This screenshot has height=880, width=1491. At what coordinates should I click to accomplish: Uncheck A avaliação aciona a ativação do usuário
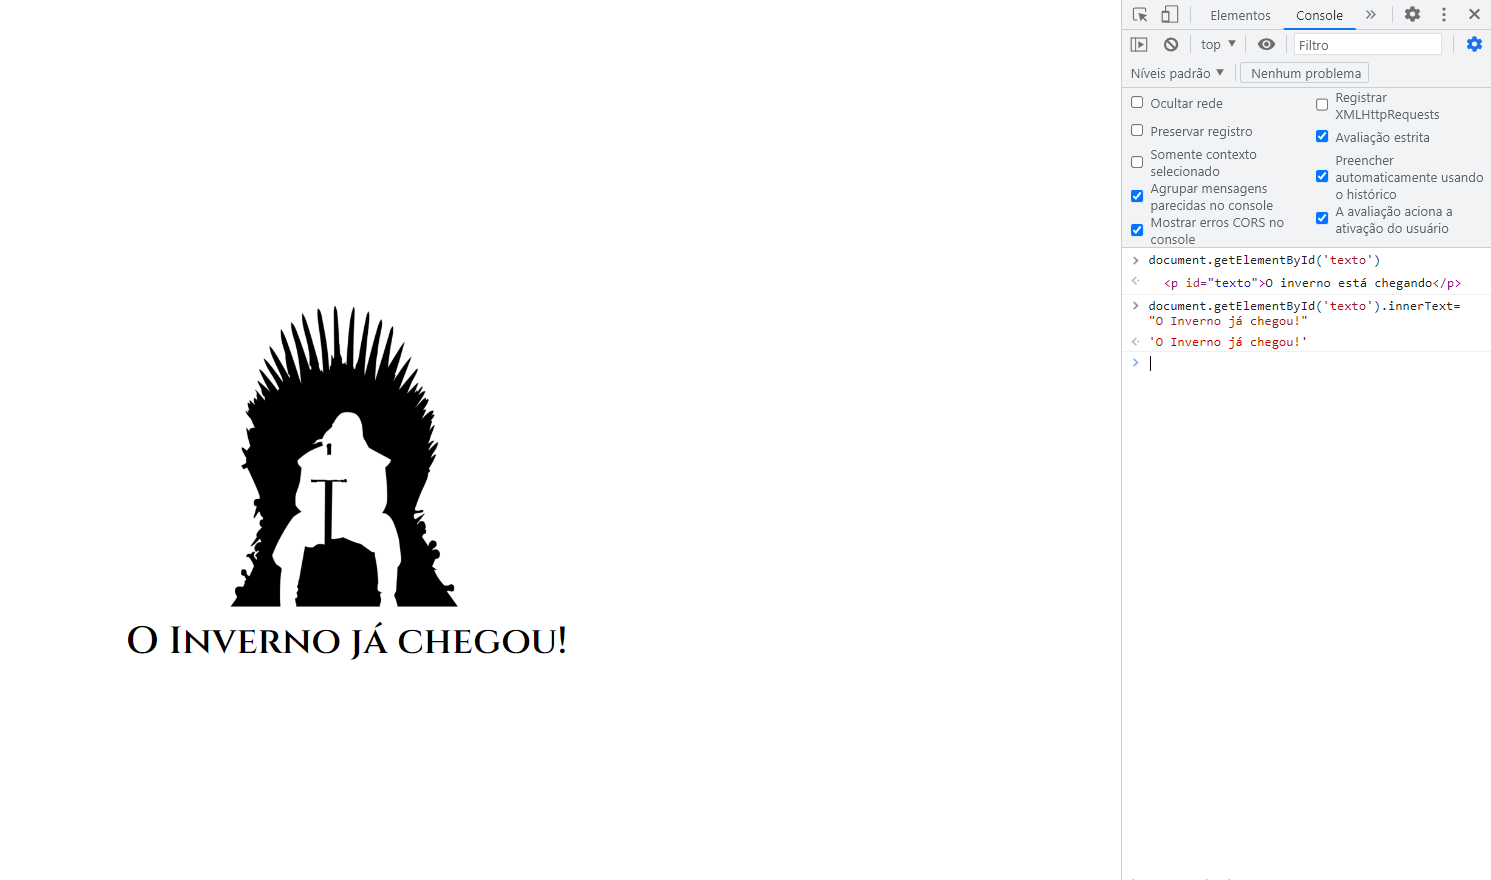[x=1322, y=219]
